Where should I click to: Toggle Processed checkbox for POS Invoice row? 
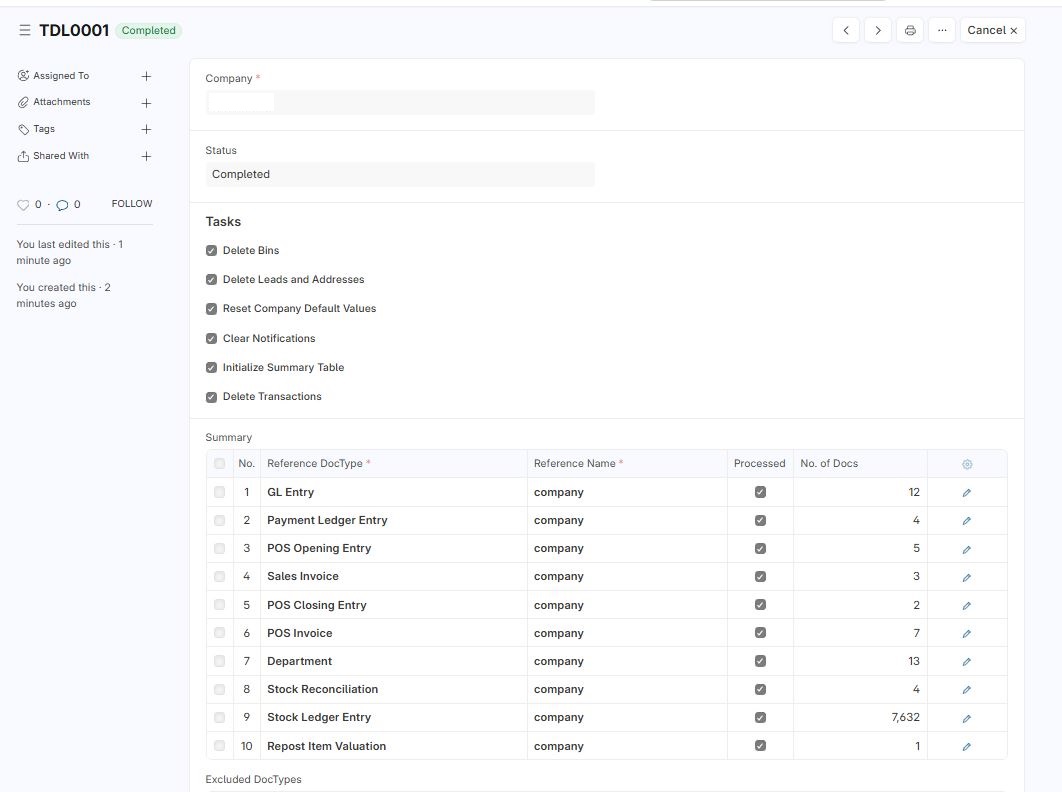click(760, 632)
